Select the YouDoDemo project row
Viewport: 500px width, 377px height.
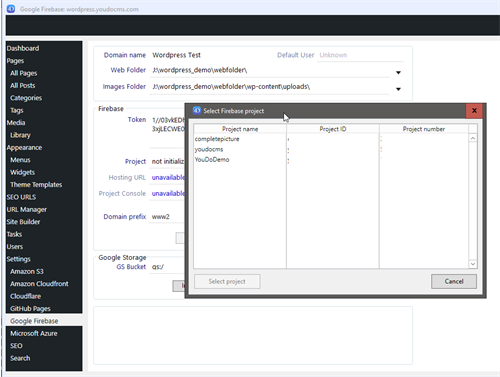tap(331, 160)
